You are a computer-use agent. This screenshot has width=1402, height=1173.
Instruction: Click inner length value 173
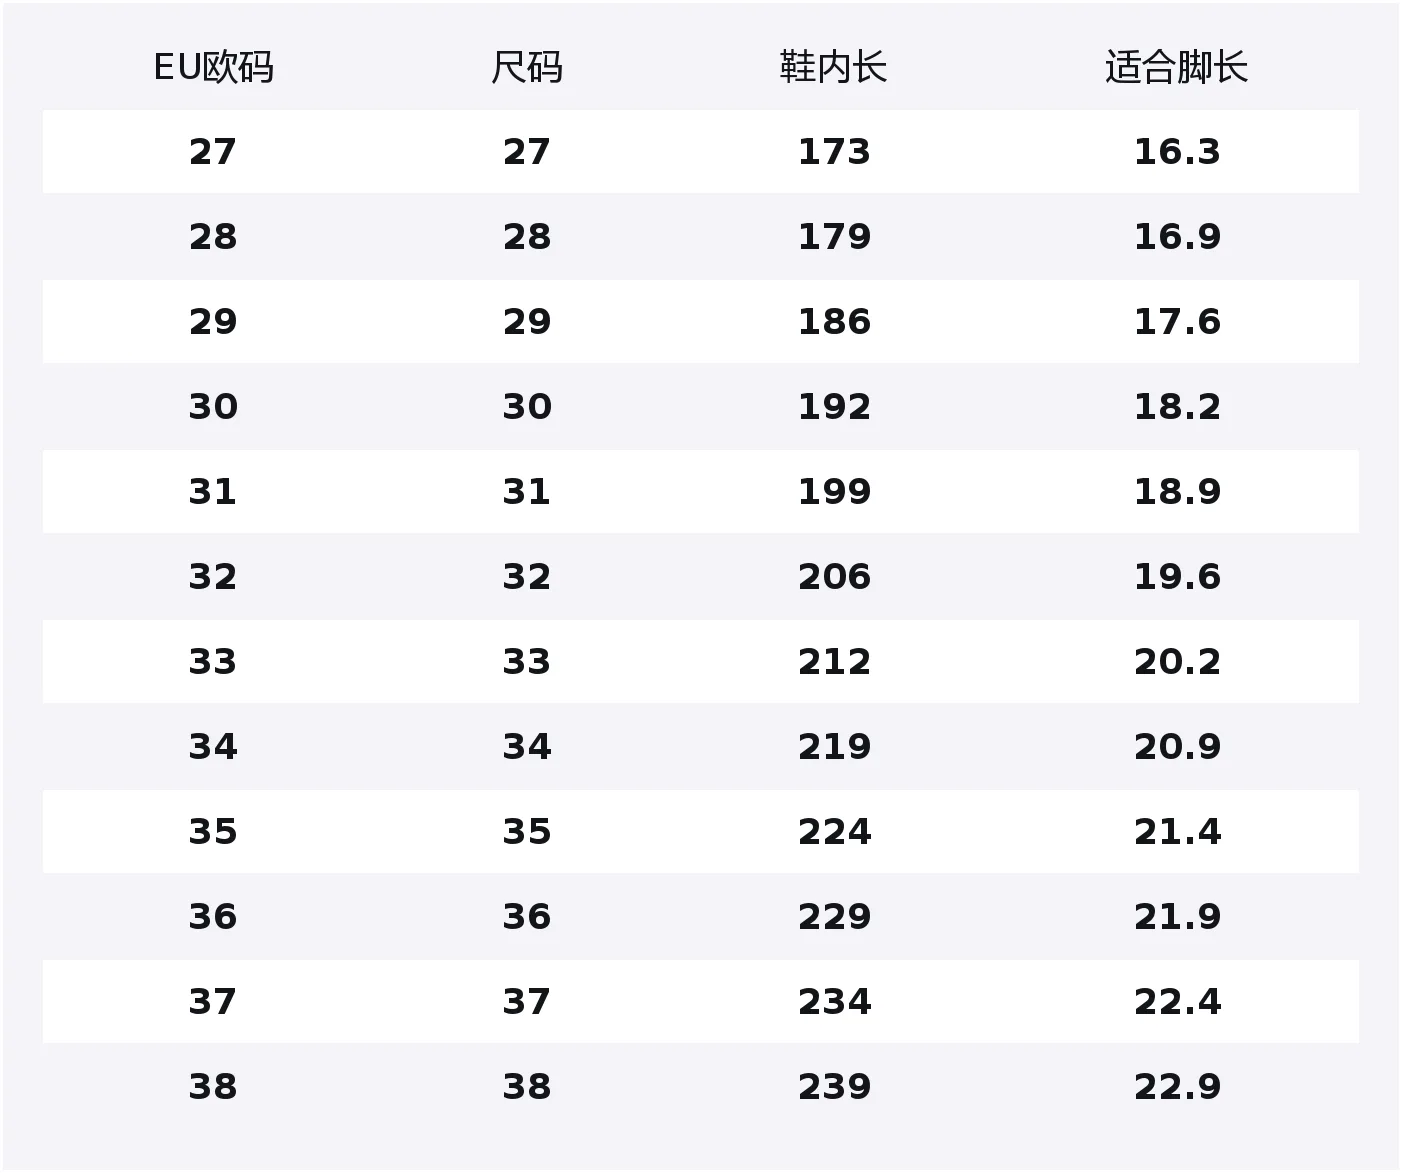(834, 152)
